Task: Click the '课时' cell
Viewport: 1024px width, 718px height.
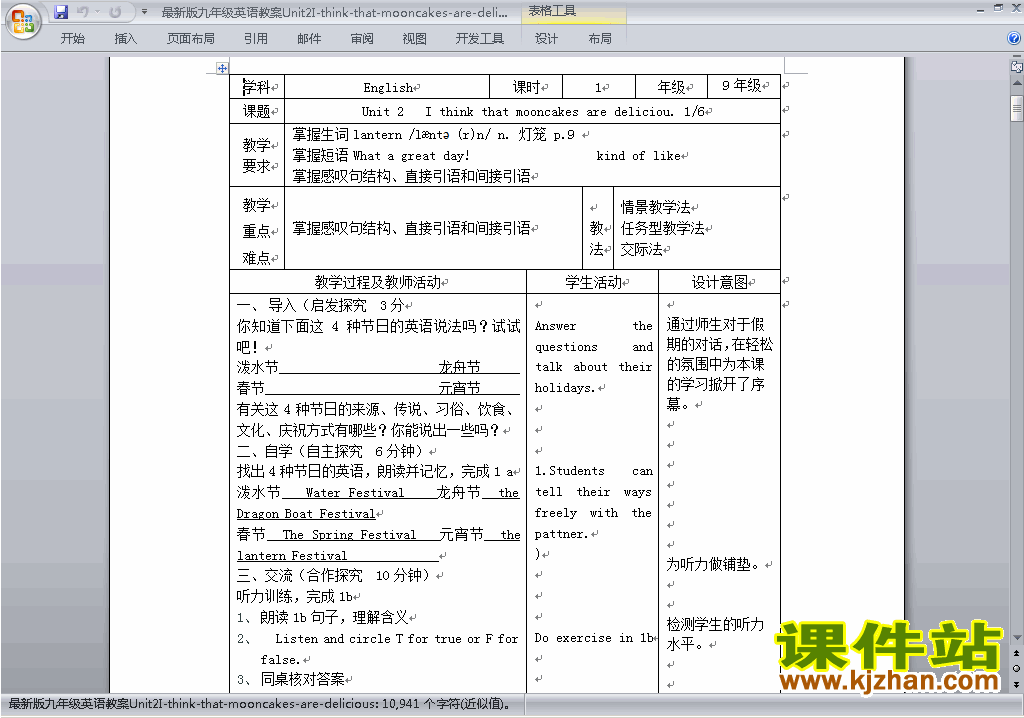Action: point(526,87)
